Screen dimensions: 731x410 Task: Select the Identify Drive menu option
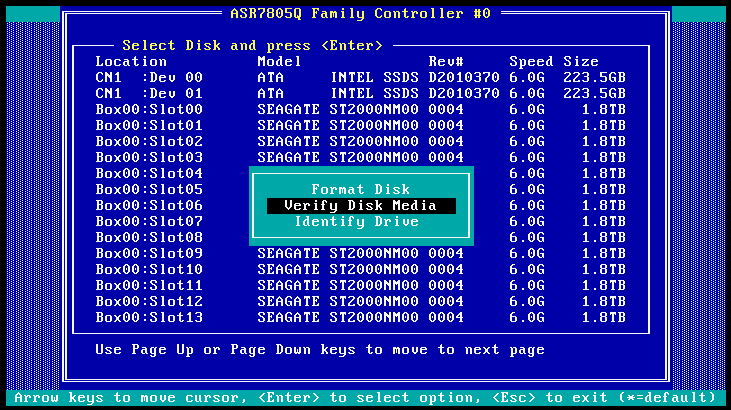click(x=361, y=221)
